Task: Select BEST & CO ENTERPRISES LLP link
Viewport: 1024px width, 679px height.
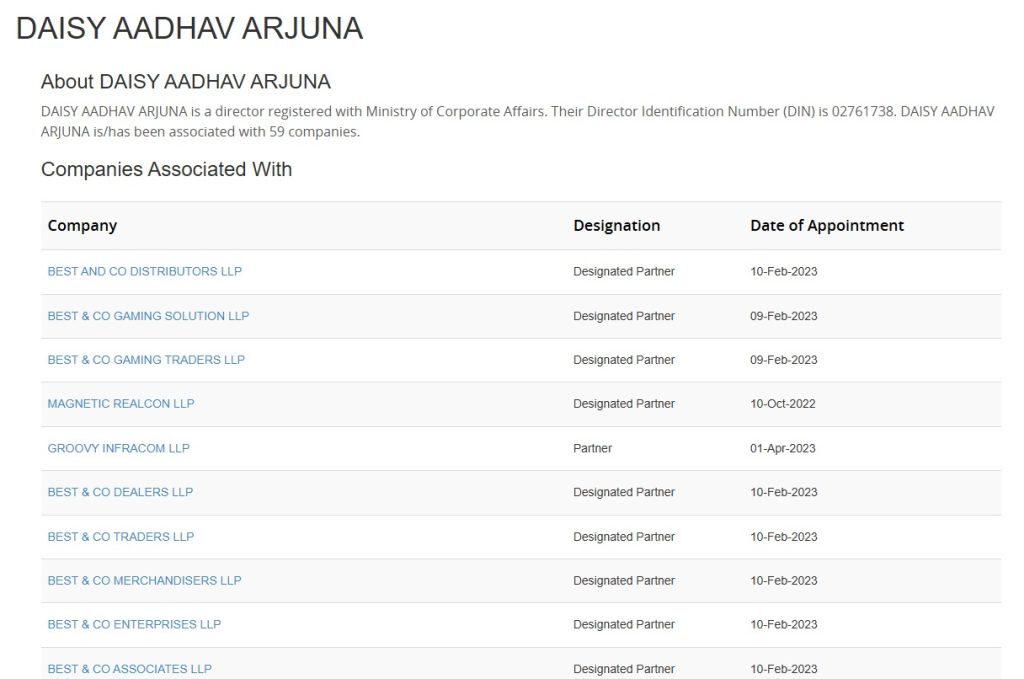Action: coord(134,624)
